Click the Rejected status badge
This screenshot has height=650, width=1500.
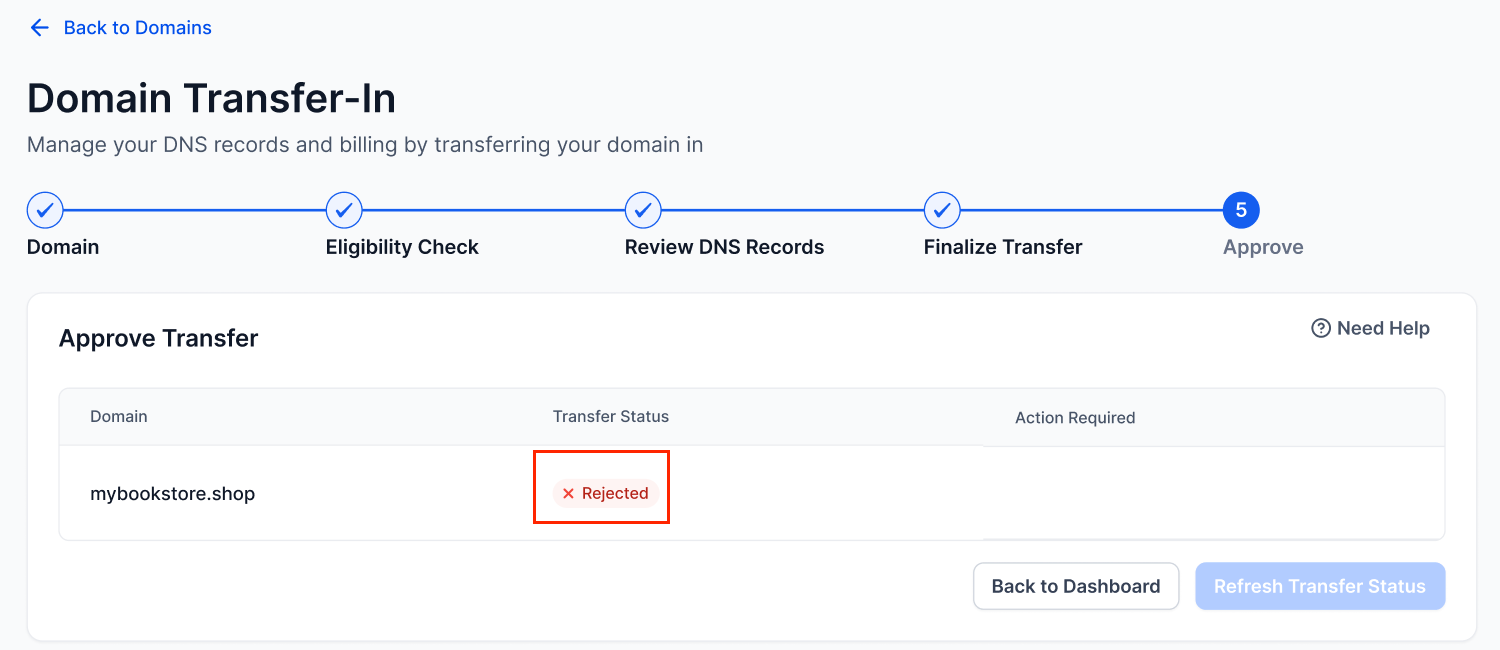[605, 493]
